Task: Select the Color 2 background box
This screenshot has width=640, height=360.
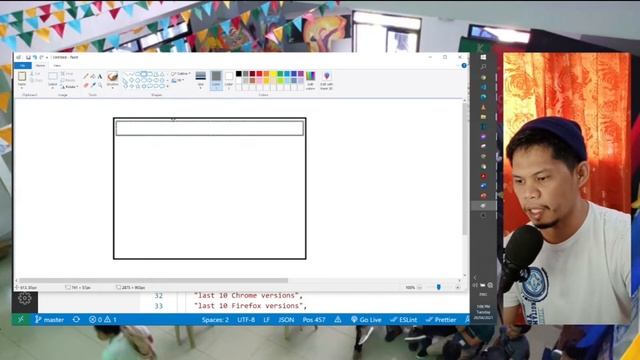Action: pyautogui.click(x=229, y=80)
